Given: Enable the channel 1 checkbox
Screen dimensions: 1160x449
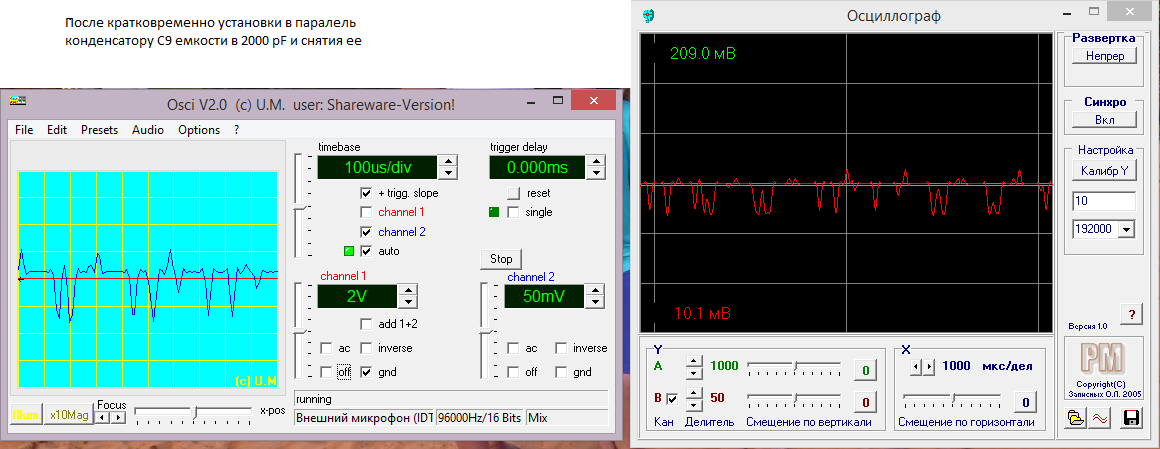Looking at the screenshot, I should tap(367, 212).
